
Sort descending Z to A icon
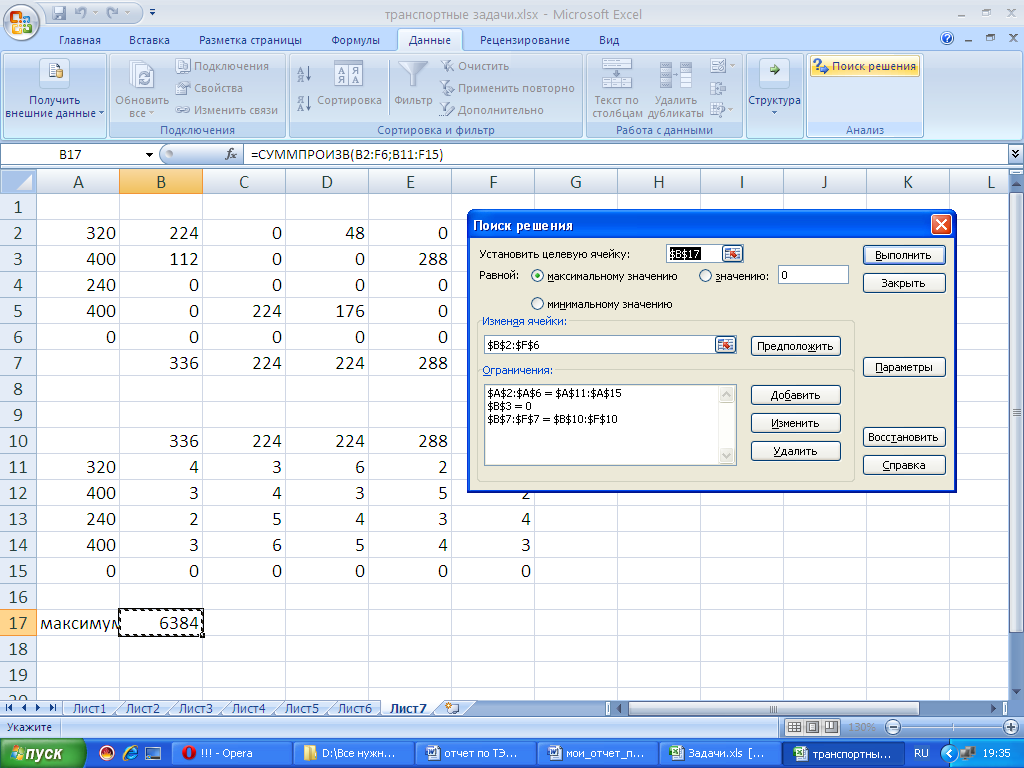coord(304,103)
